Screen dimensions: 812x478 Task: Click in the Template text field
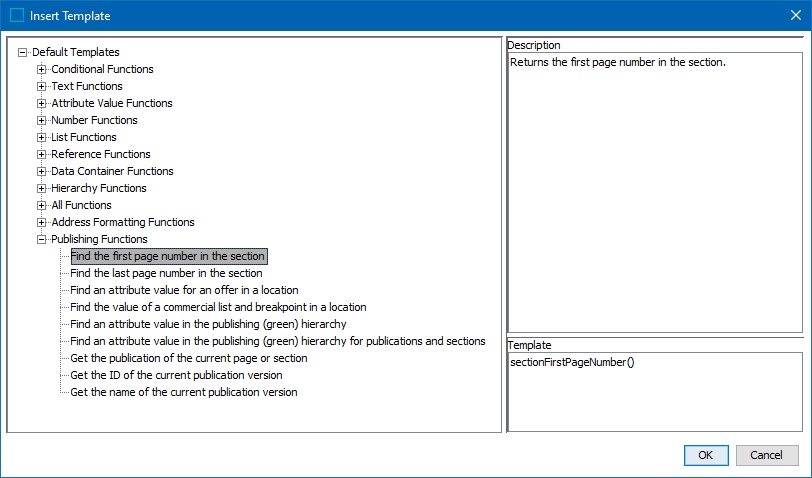(x=655, y=392)
